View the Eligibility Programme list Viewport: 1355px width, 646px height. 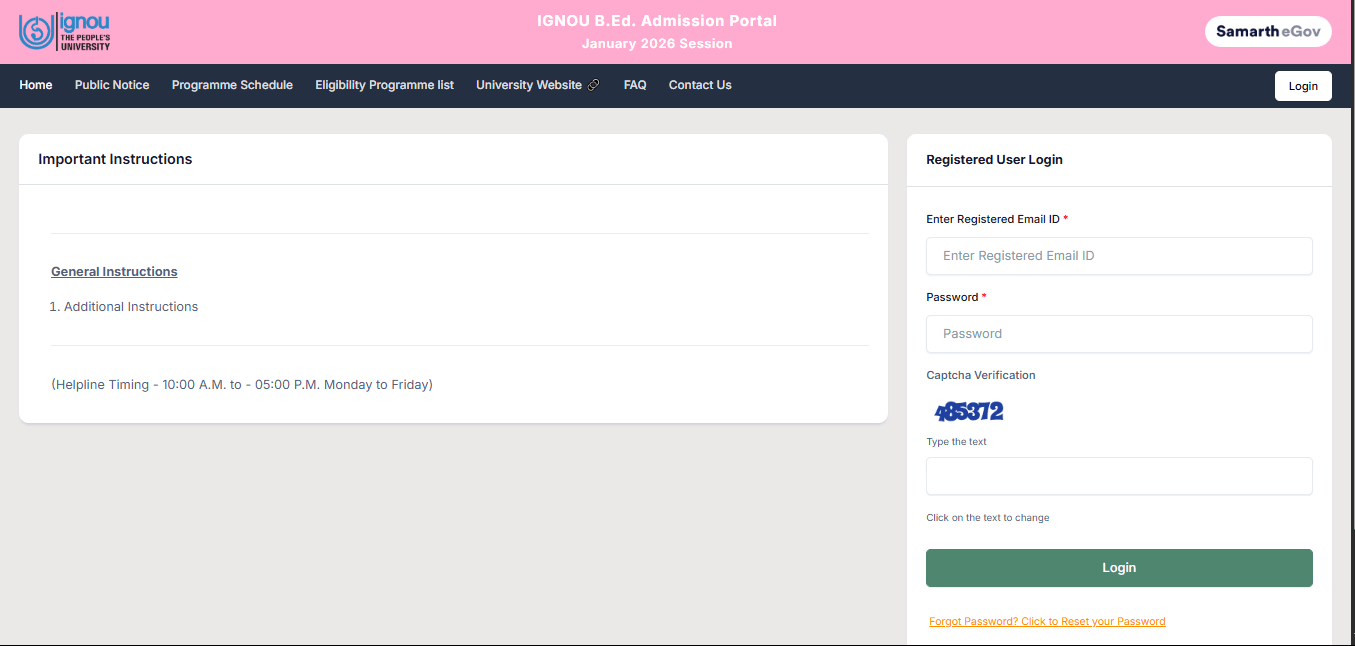(384, 85)
